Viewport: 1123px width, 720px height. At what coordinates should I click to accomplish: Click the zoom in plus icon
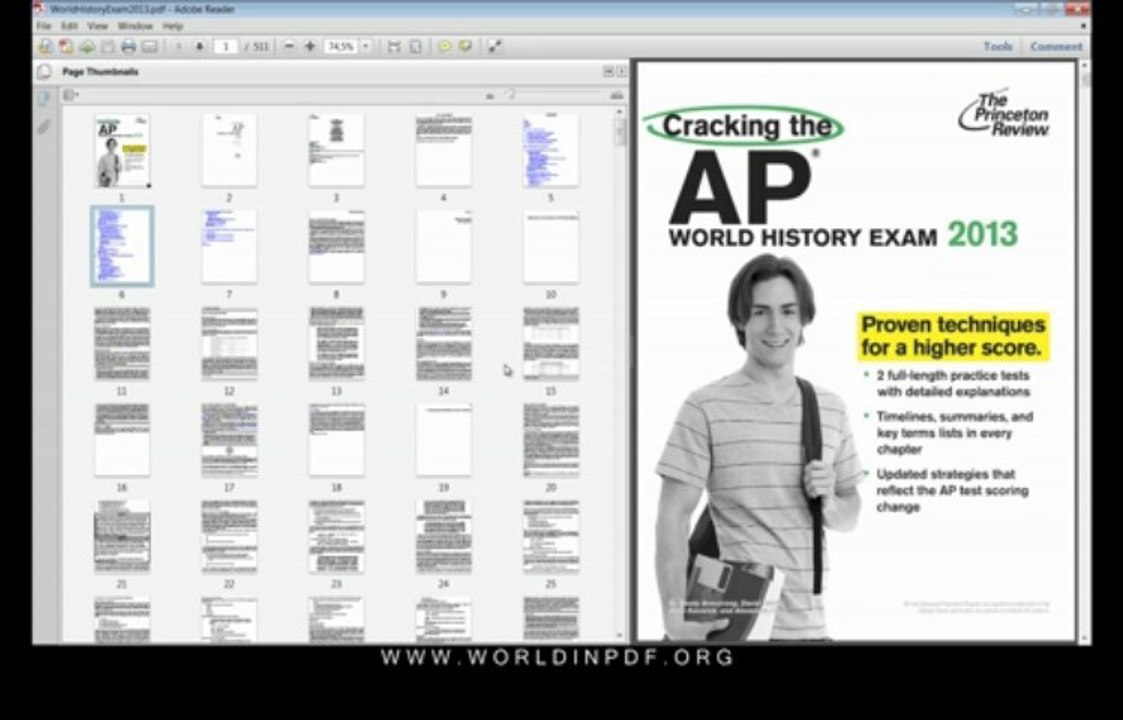(x=309, y=47)
